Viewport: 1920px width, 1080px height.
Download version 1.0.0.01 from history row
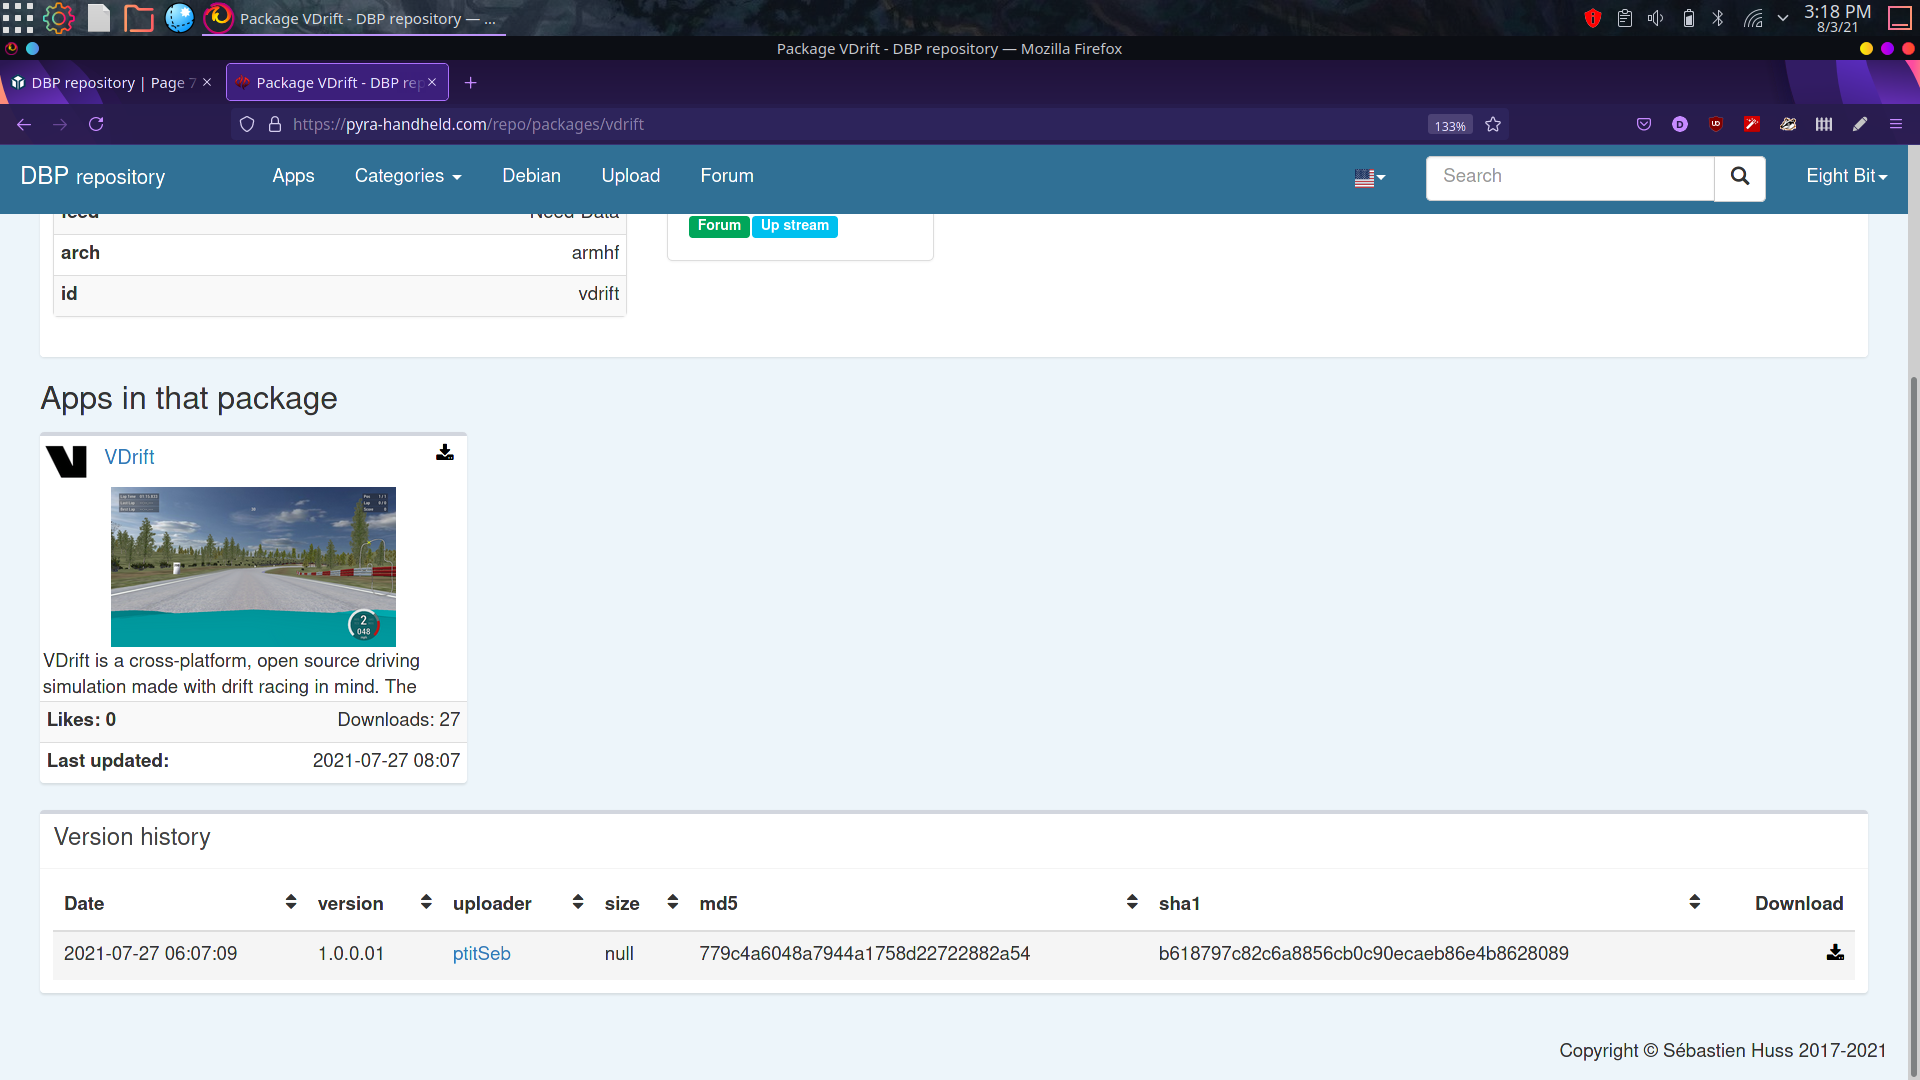coord(1834,953)
